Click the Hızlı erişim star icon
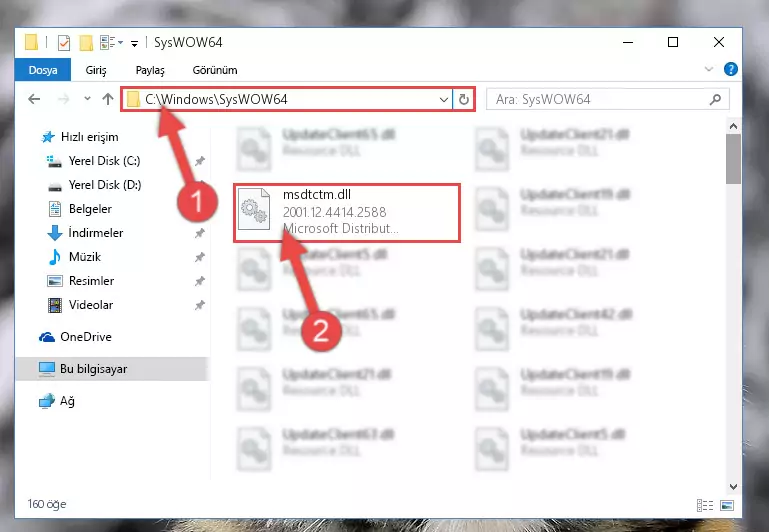The image size is (769, 532). [x=48, y=137]
